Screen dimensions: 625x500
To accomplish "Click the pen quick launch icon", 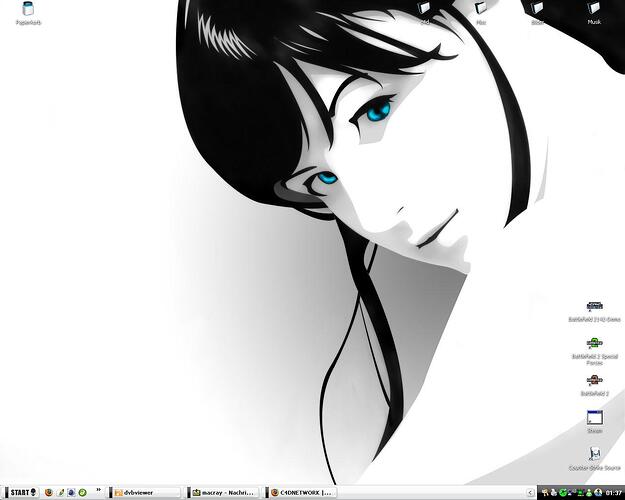I will tap(61, 493).
